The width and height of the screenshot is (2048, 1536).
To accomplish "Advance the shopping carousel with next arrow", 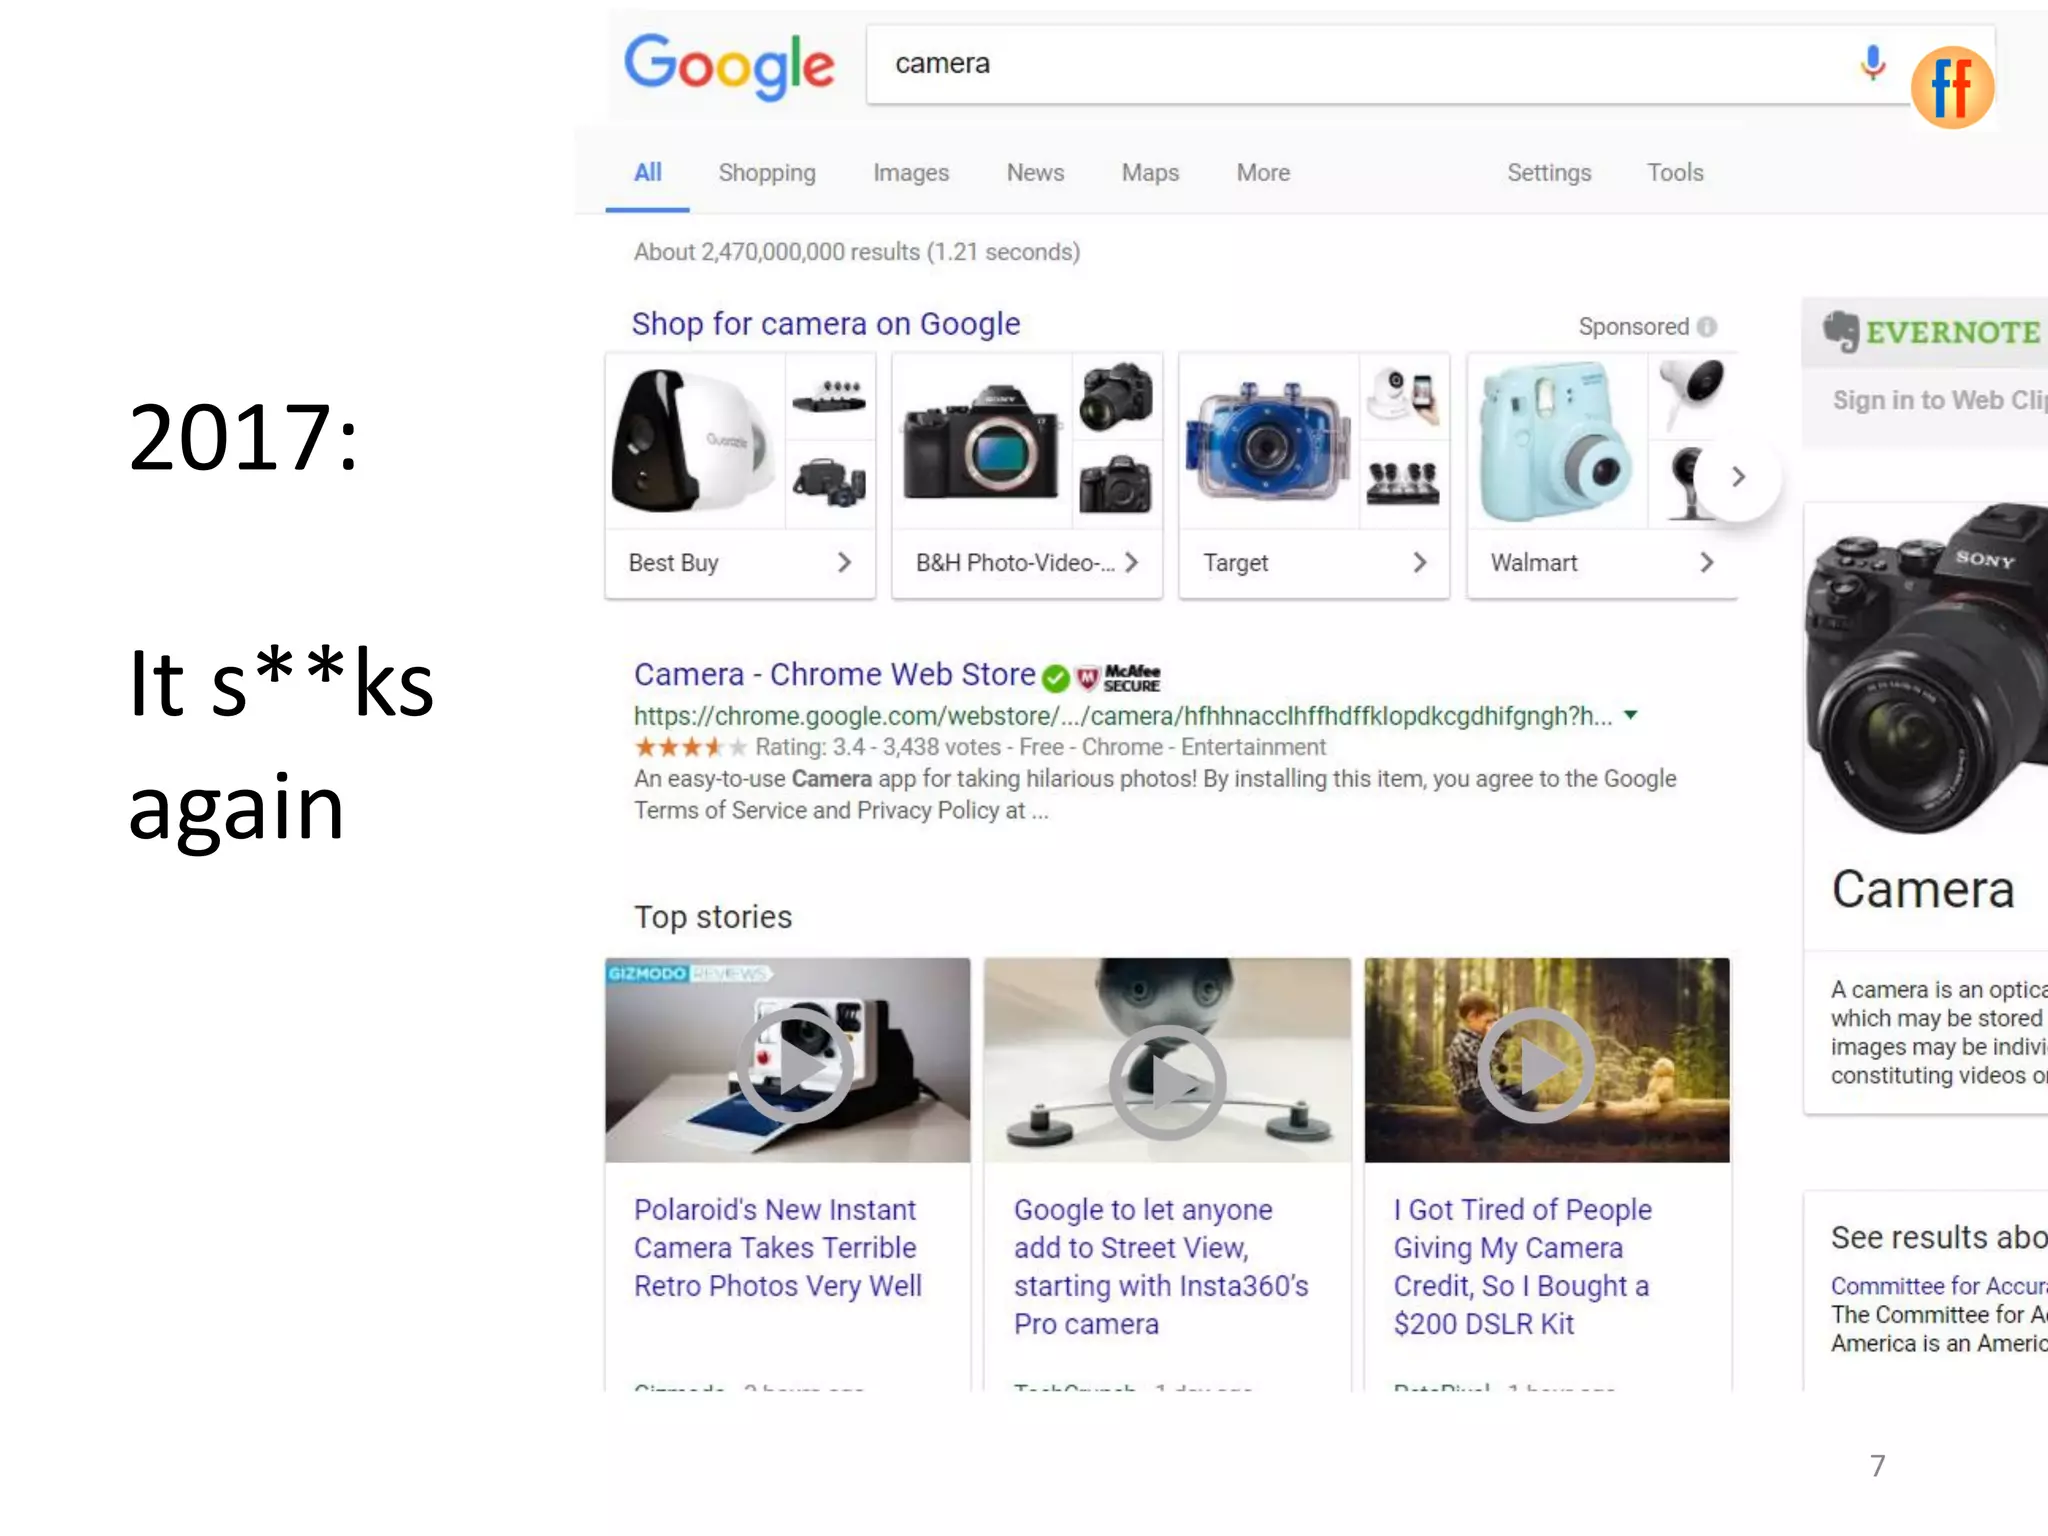I will (1738, 477).
